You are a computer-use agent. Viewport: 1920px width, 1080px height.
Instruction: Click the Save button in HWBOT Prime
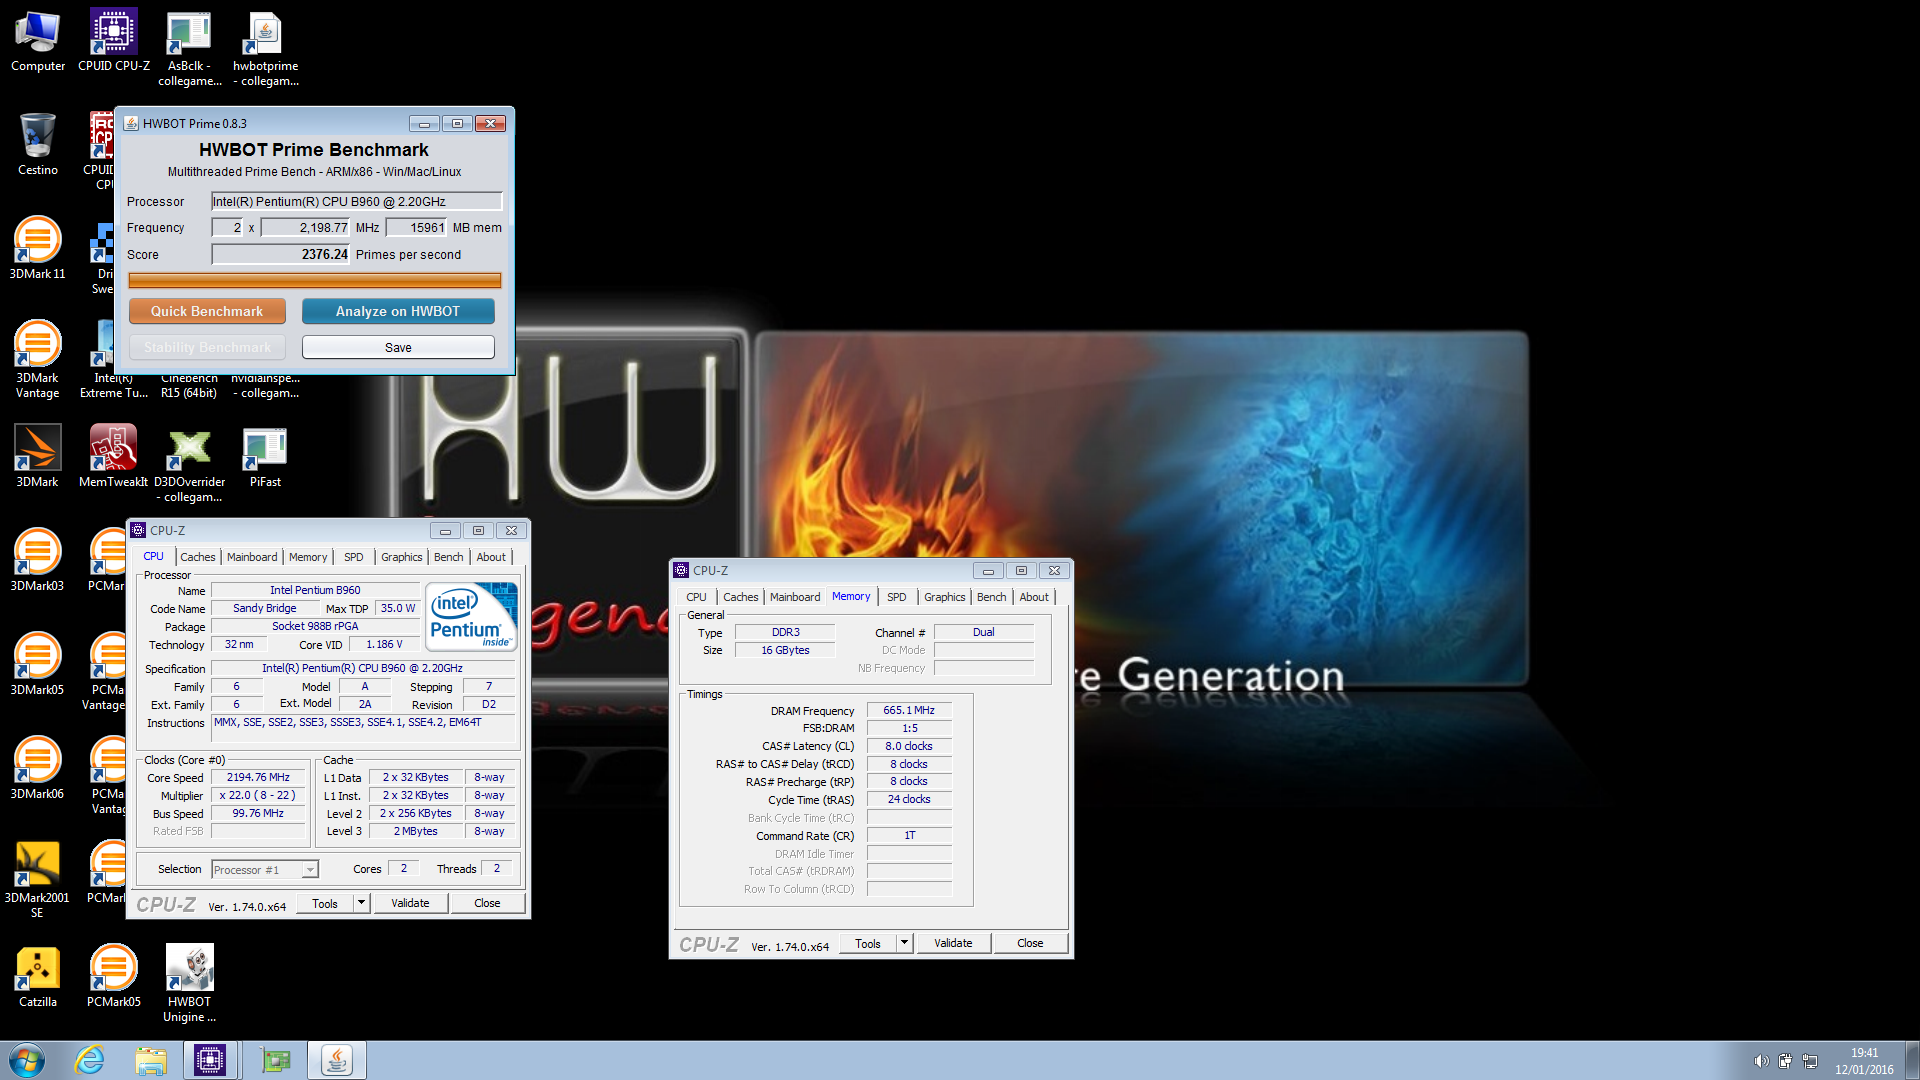click(398, 347)
